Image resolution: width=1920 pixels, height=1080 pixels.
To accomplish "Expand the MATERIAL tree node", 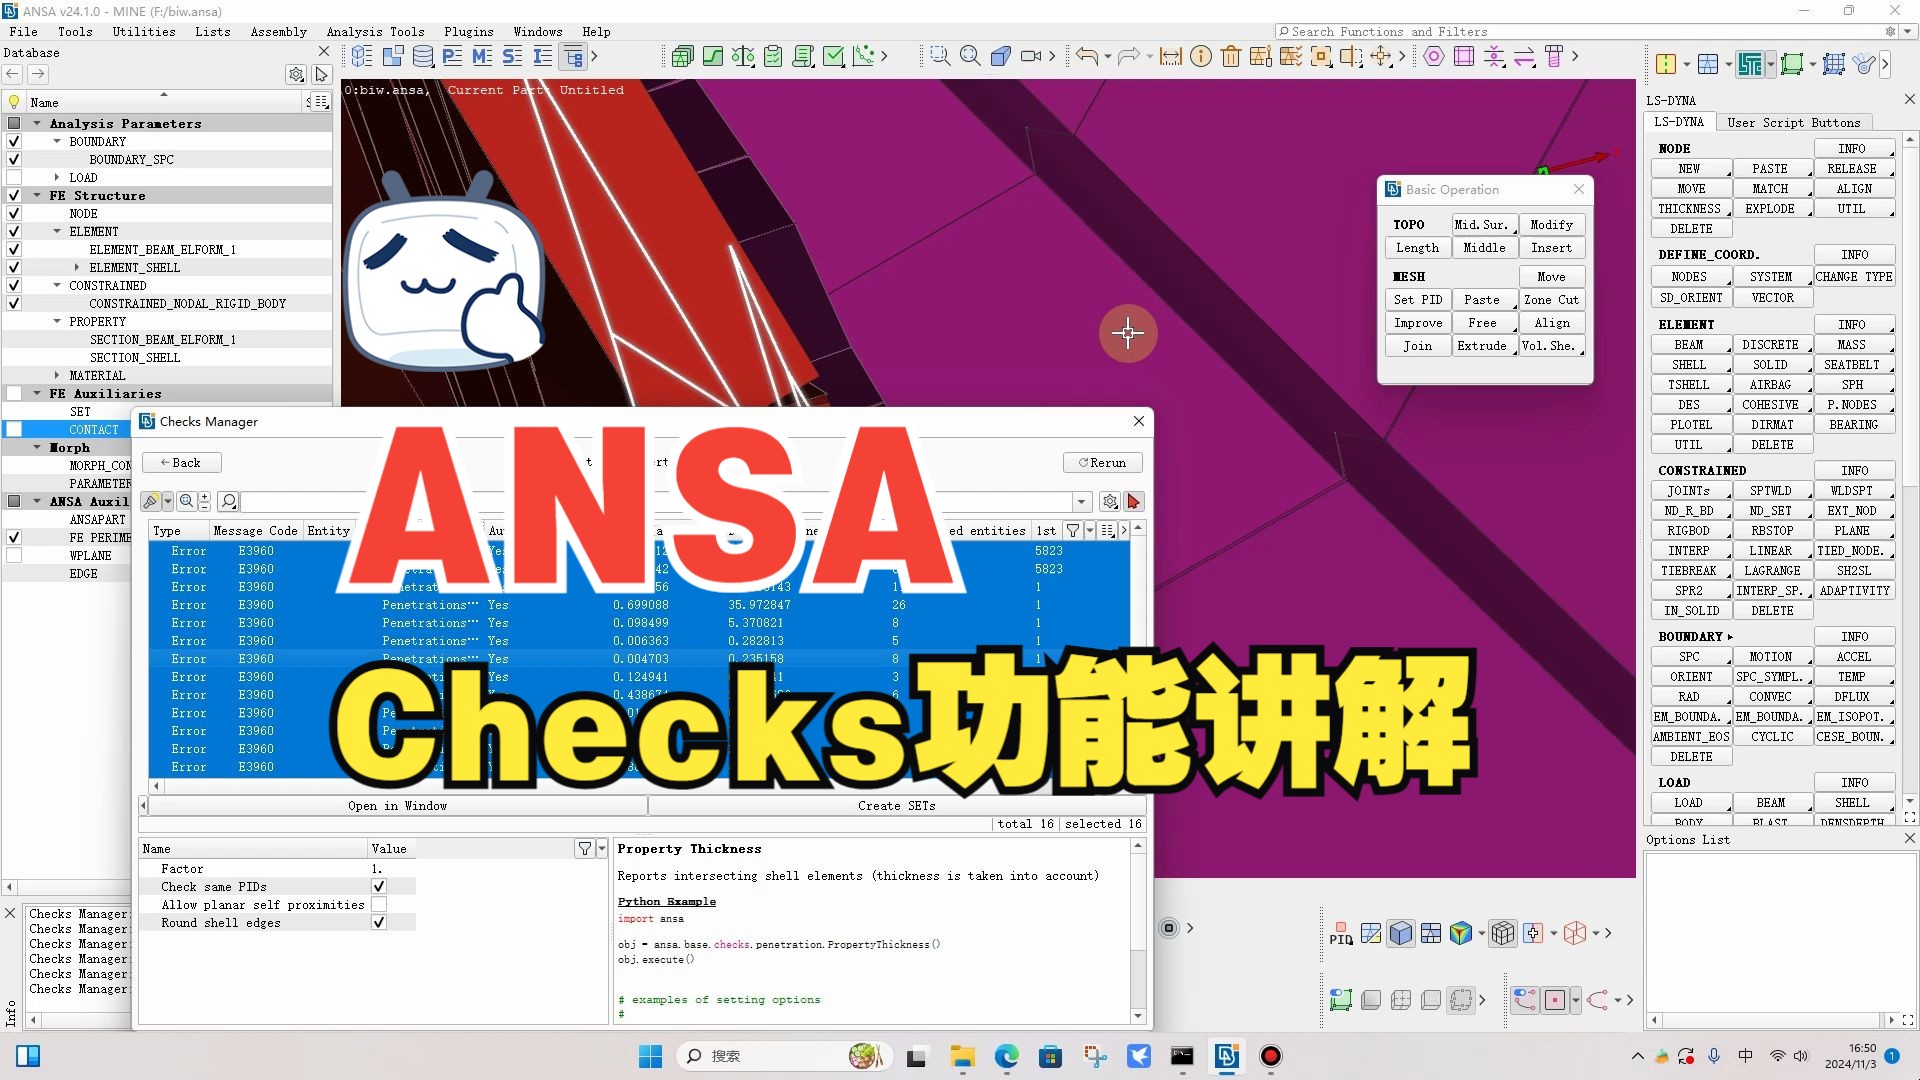I will point(57,376).
